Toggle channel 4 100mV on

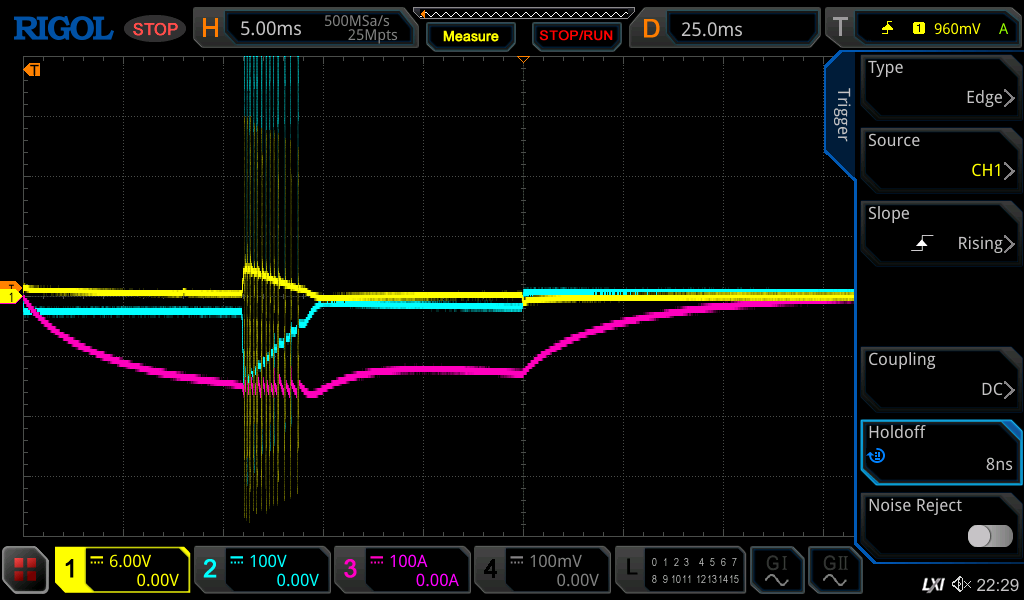pos(541,570)
